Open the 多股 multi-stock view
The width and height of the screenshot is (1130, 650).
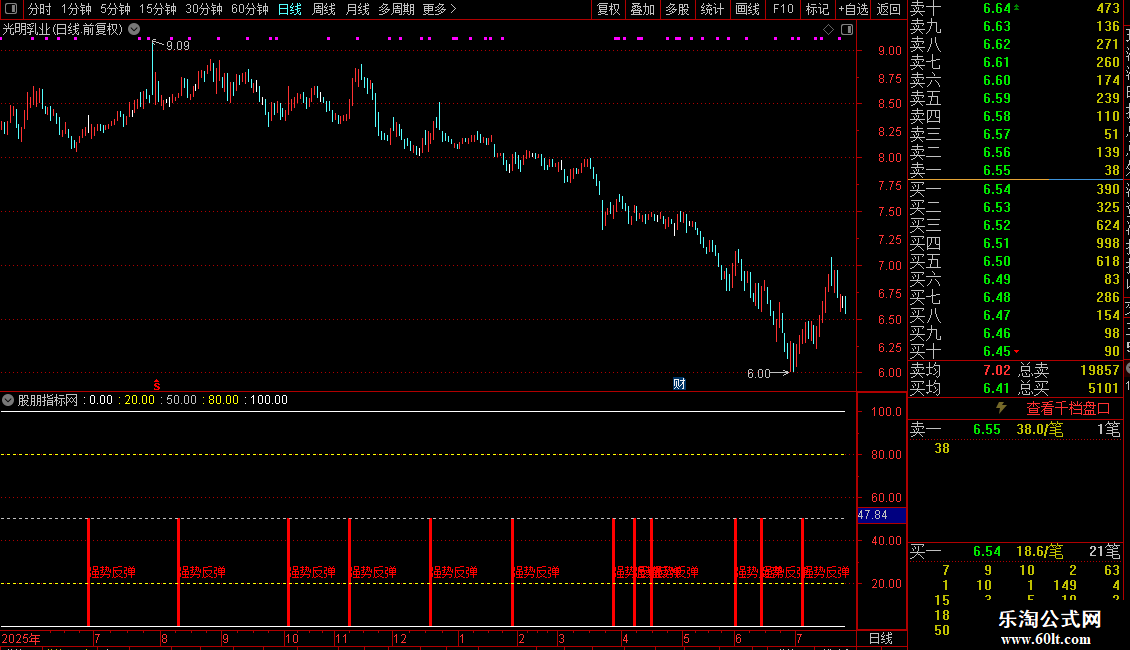[x=677, y=9]
